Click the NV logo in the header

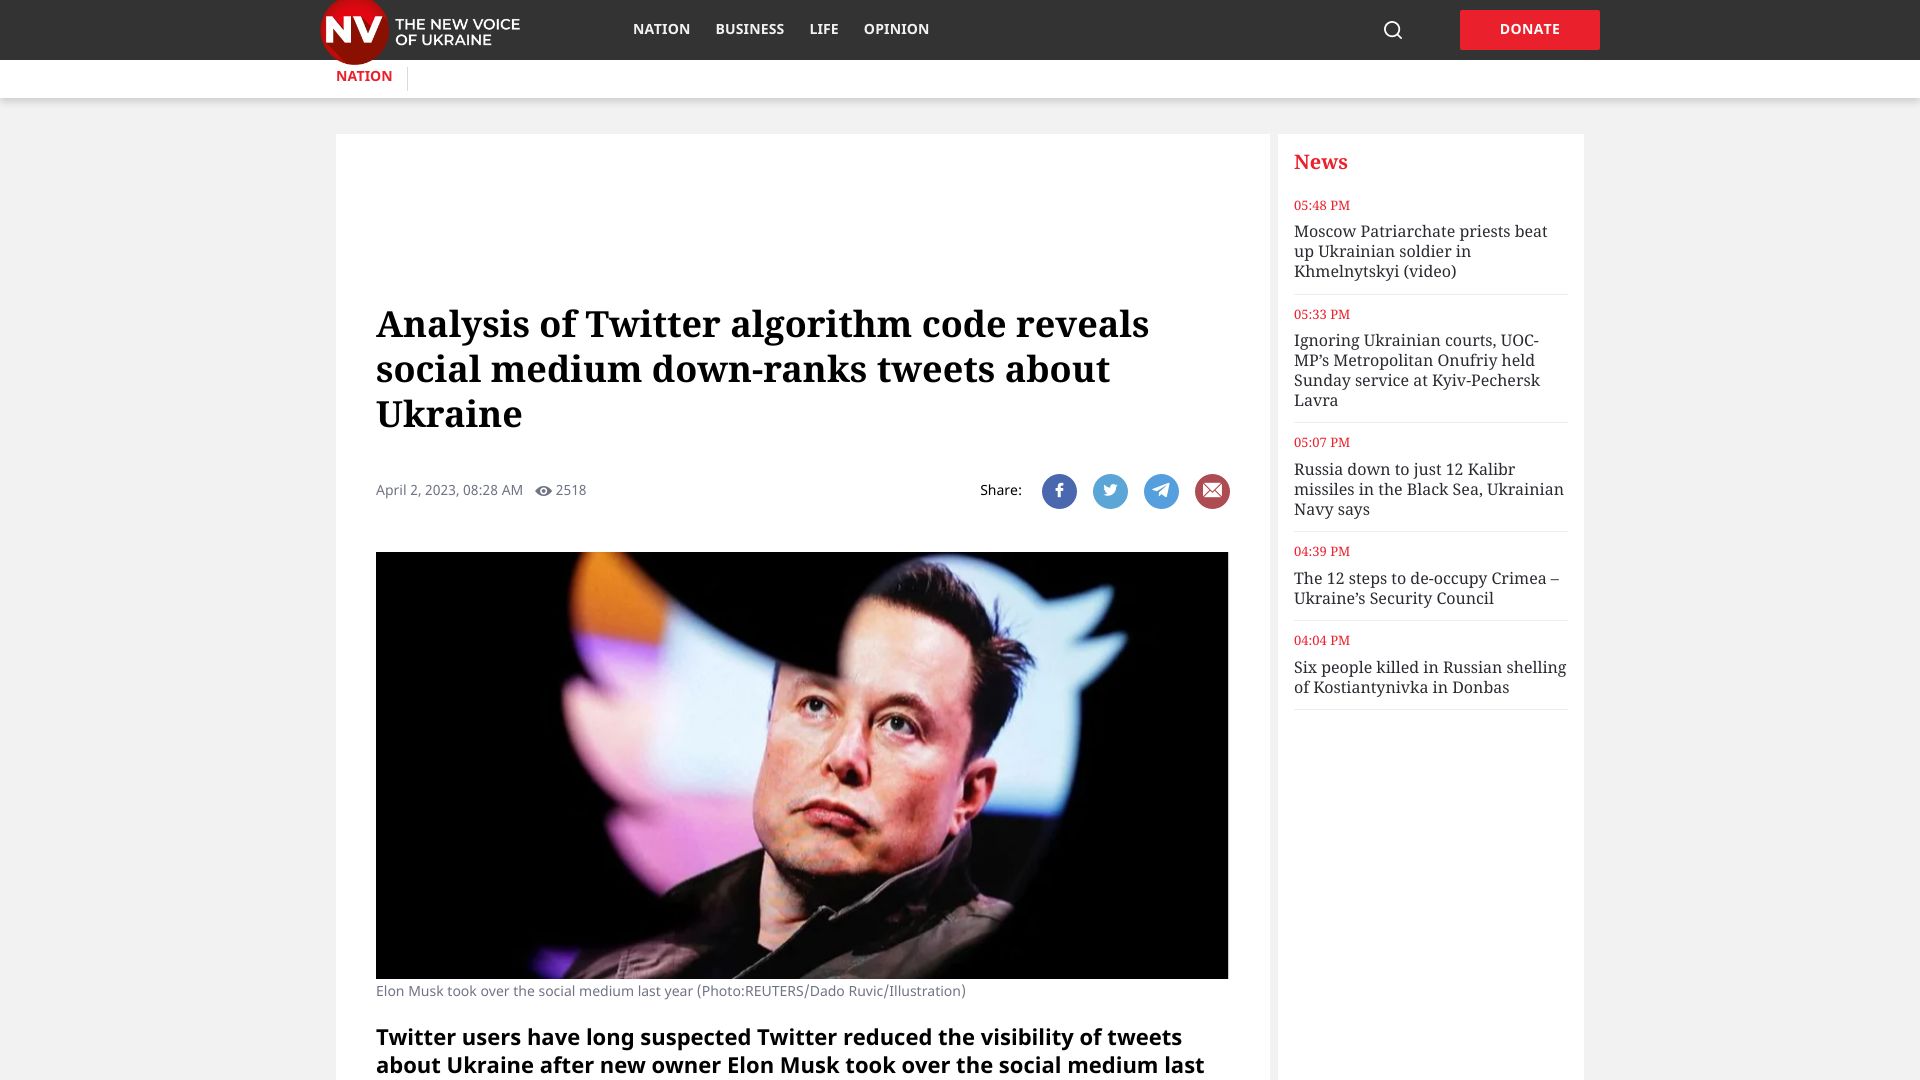tap(354, 30)
